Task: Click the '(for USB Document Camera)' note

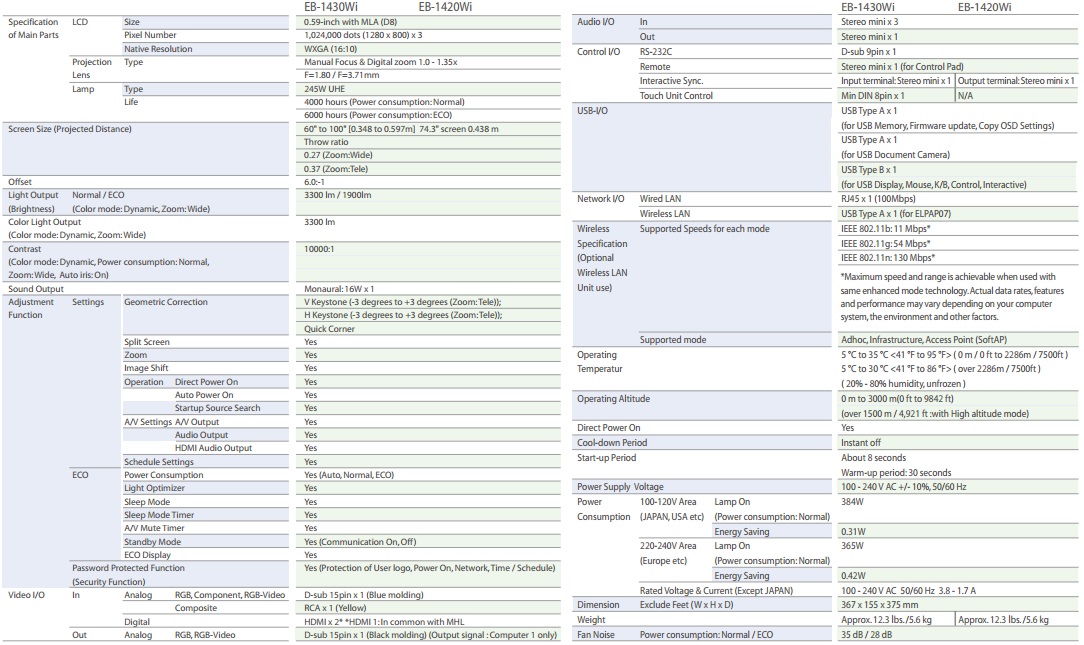Action: (896, 156)
